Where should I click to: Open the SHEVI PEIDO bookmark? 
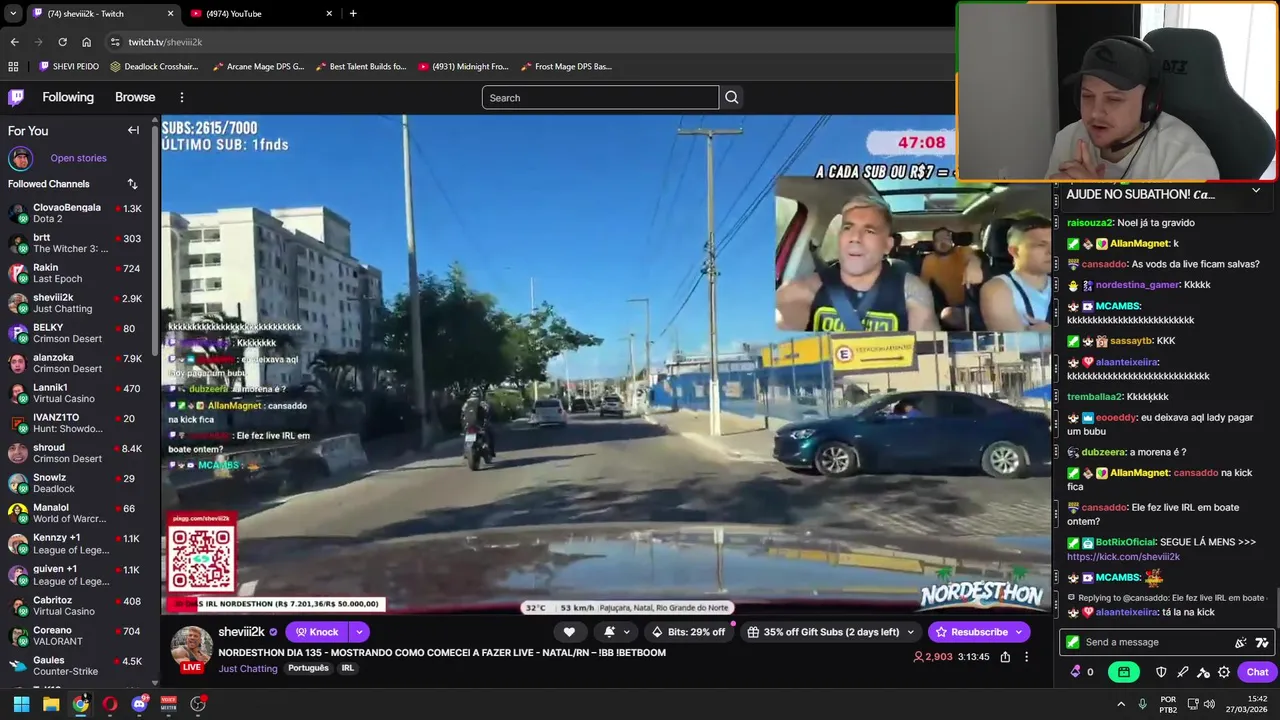69,66
